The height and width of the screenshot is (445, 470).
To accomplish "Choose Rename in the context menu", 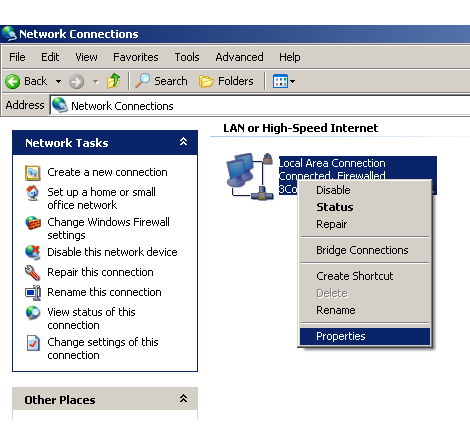I will (x=365, y=310).
